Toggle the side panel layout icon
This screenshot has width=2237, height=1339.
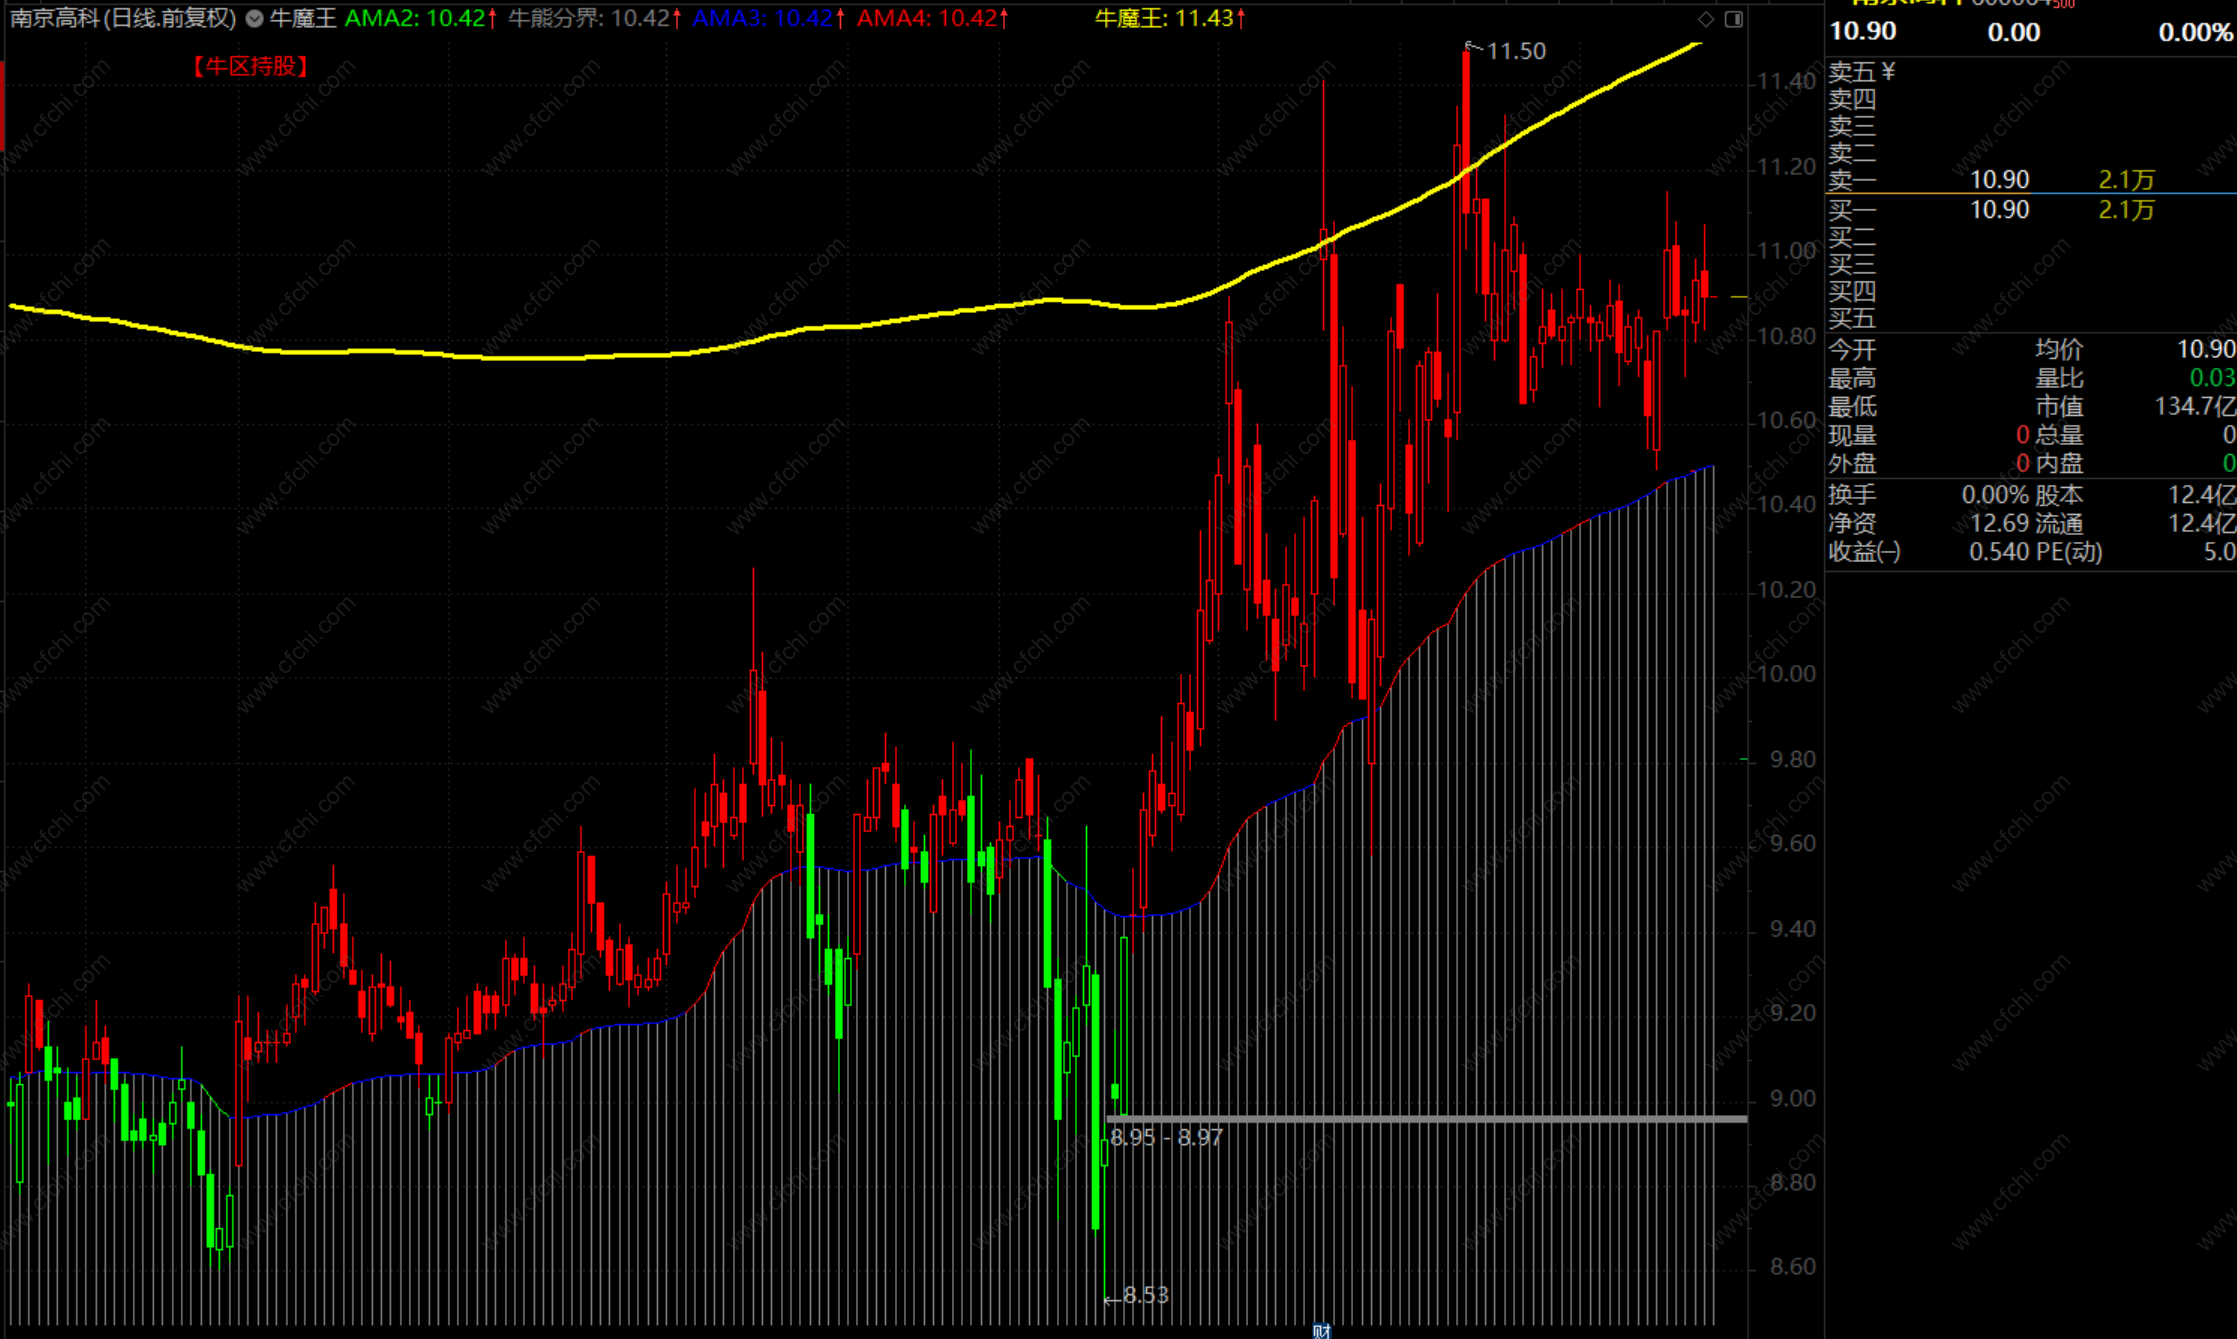click(1734, 19)
